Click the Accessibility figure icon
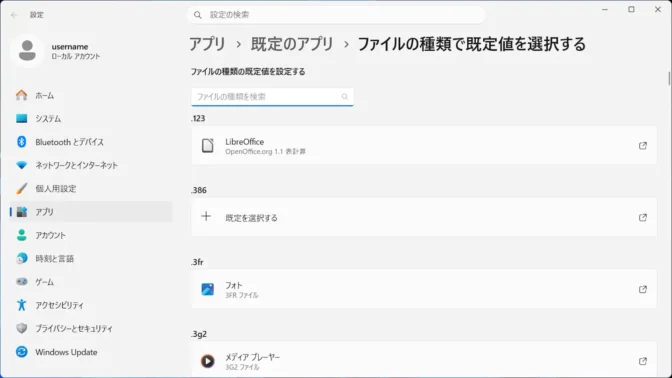Screen dimensions: 672x378 click(x=21, y=305)
